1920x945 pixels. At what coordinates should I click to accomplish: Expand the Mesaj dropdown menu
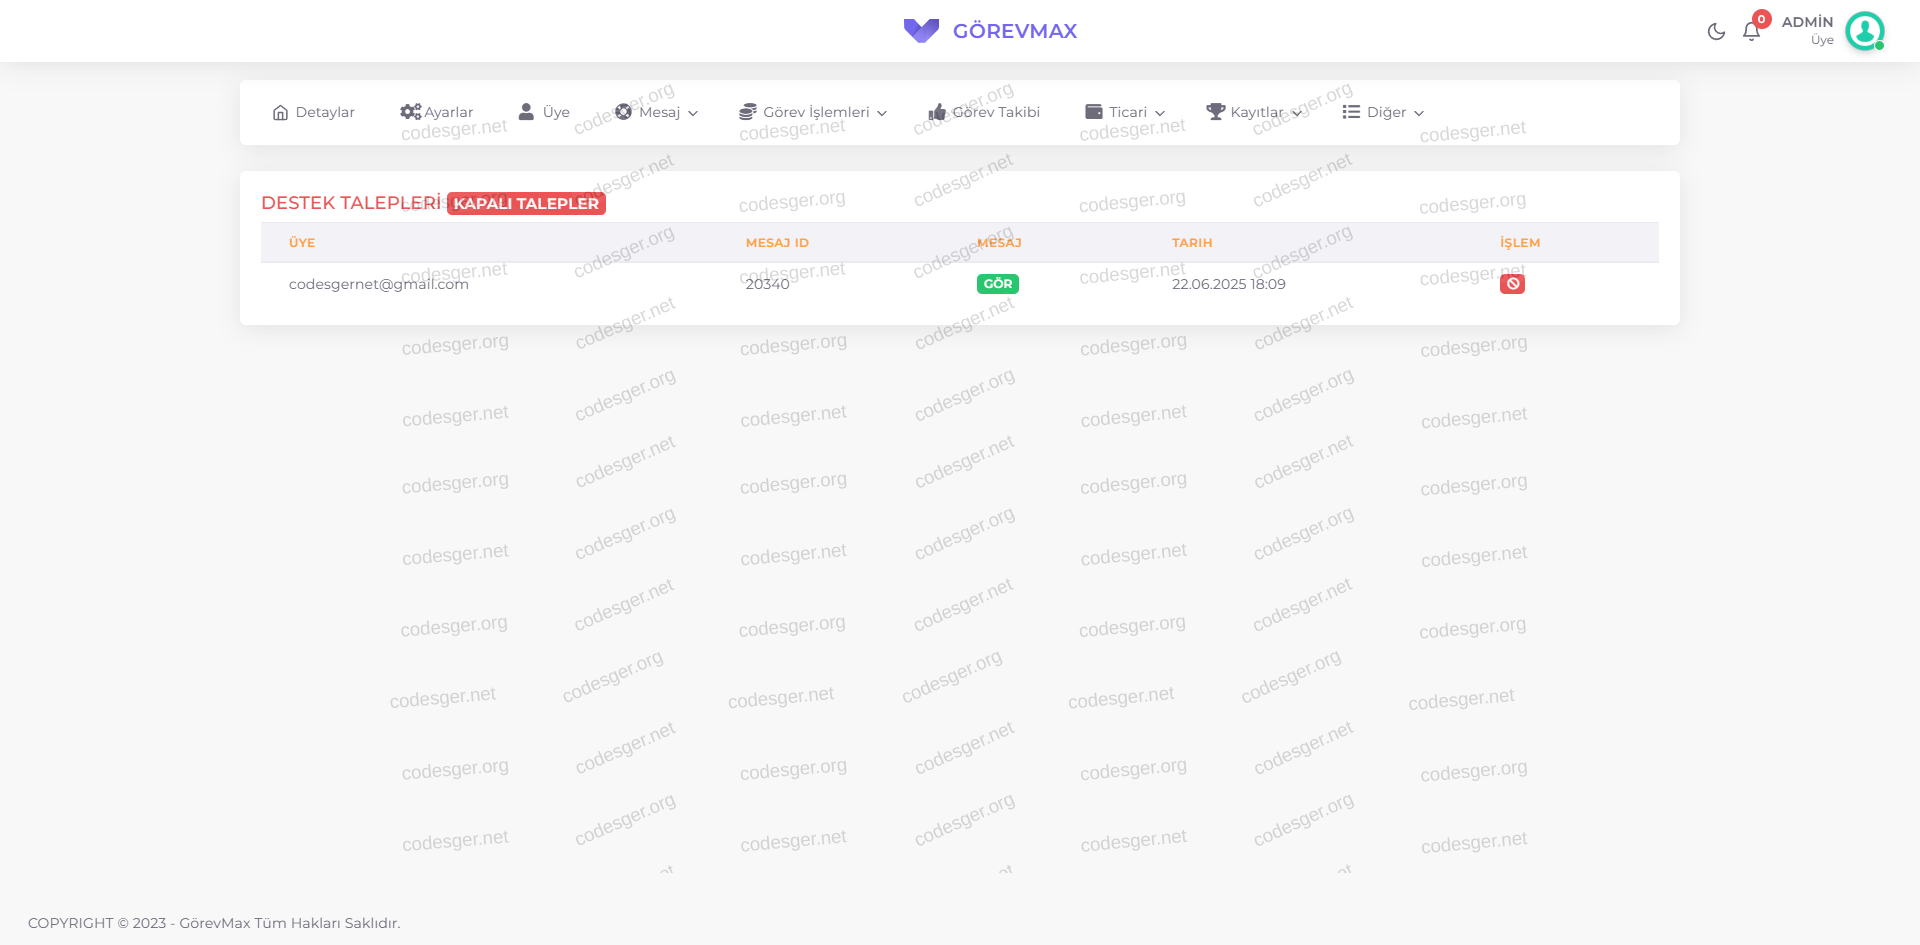tap(658, 112)
